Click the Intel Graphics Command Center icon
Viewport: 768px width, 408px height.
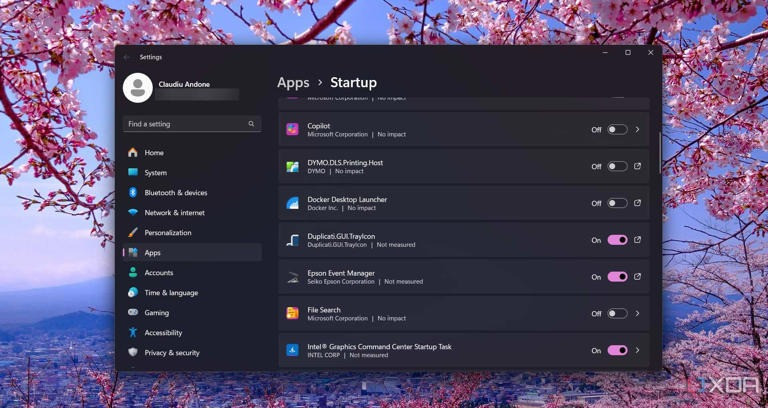[292, 350]
